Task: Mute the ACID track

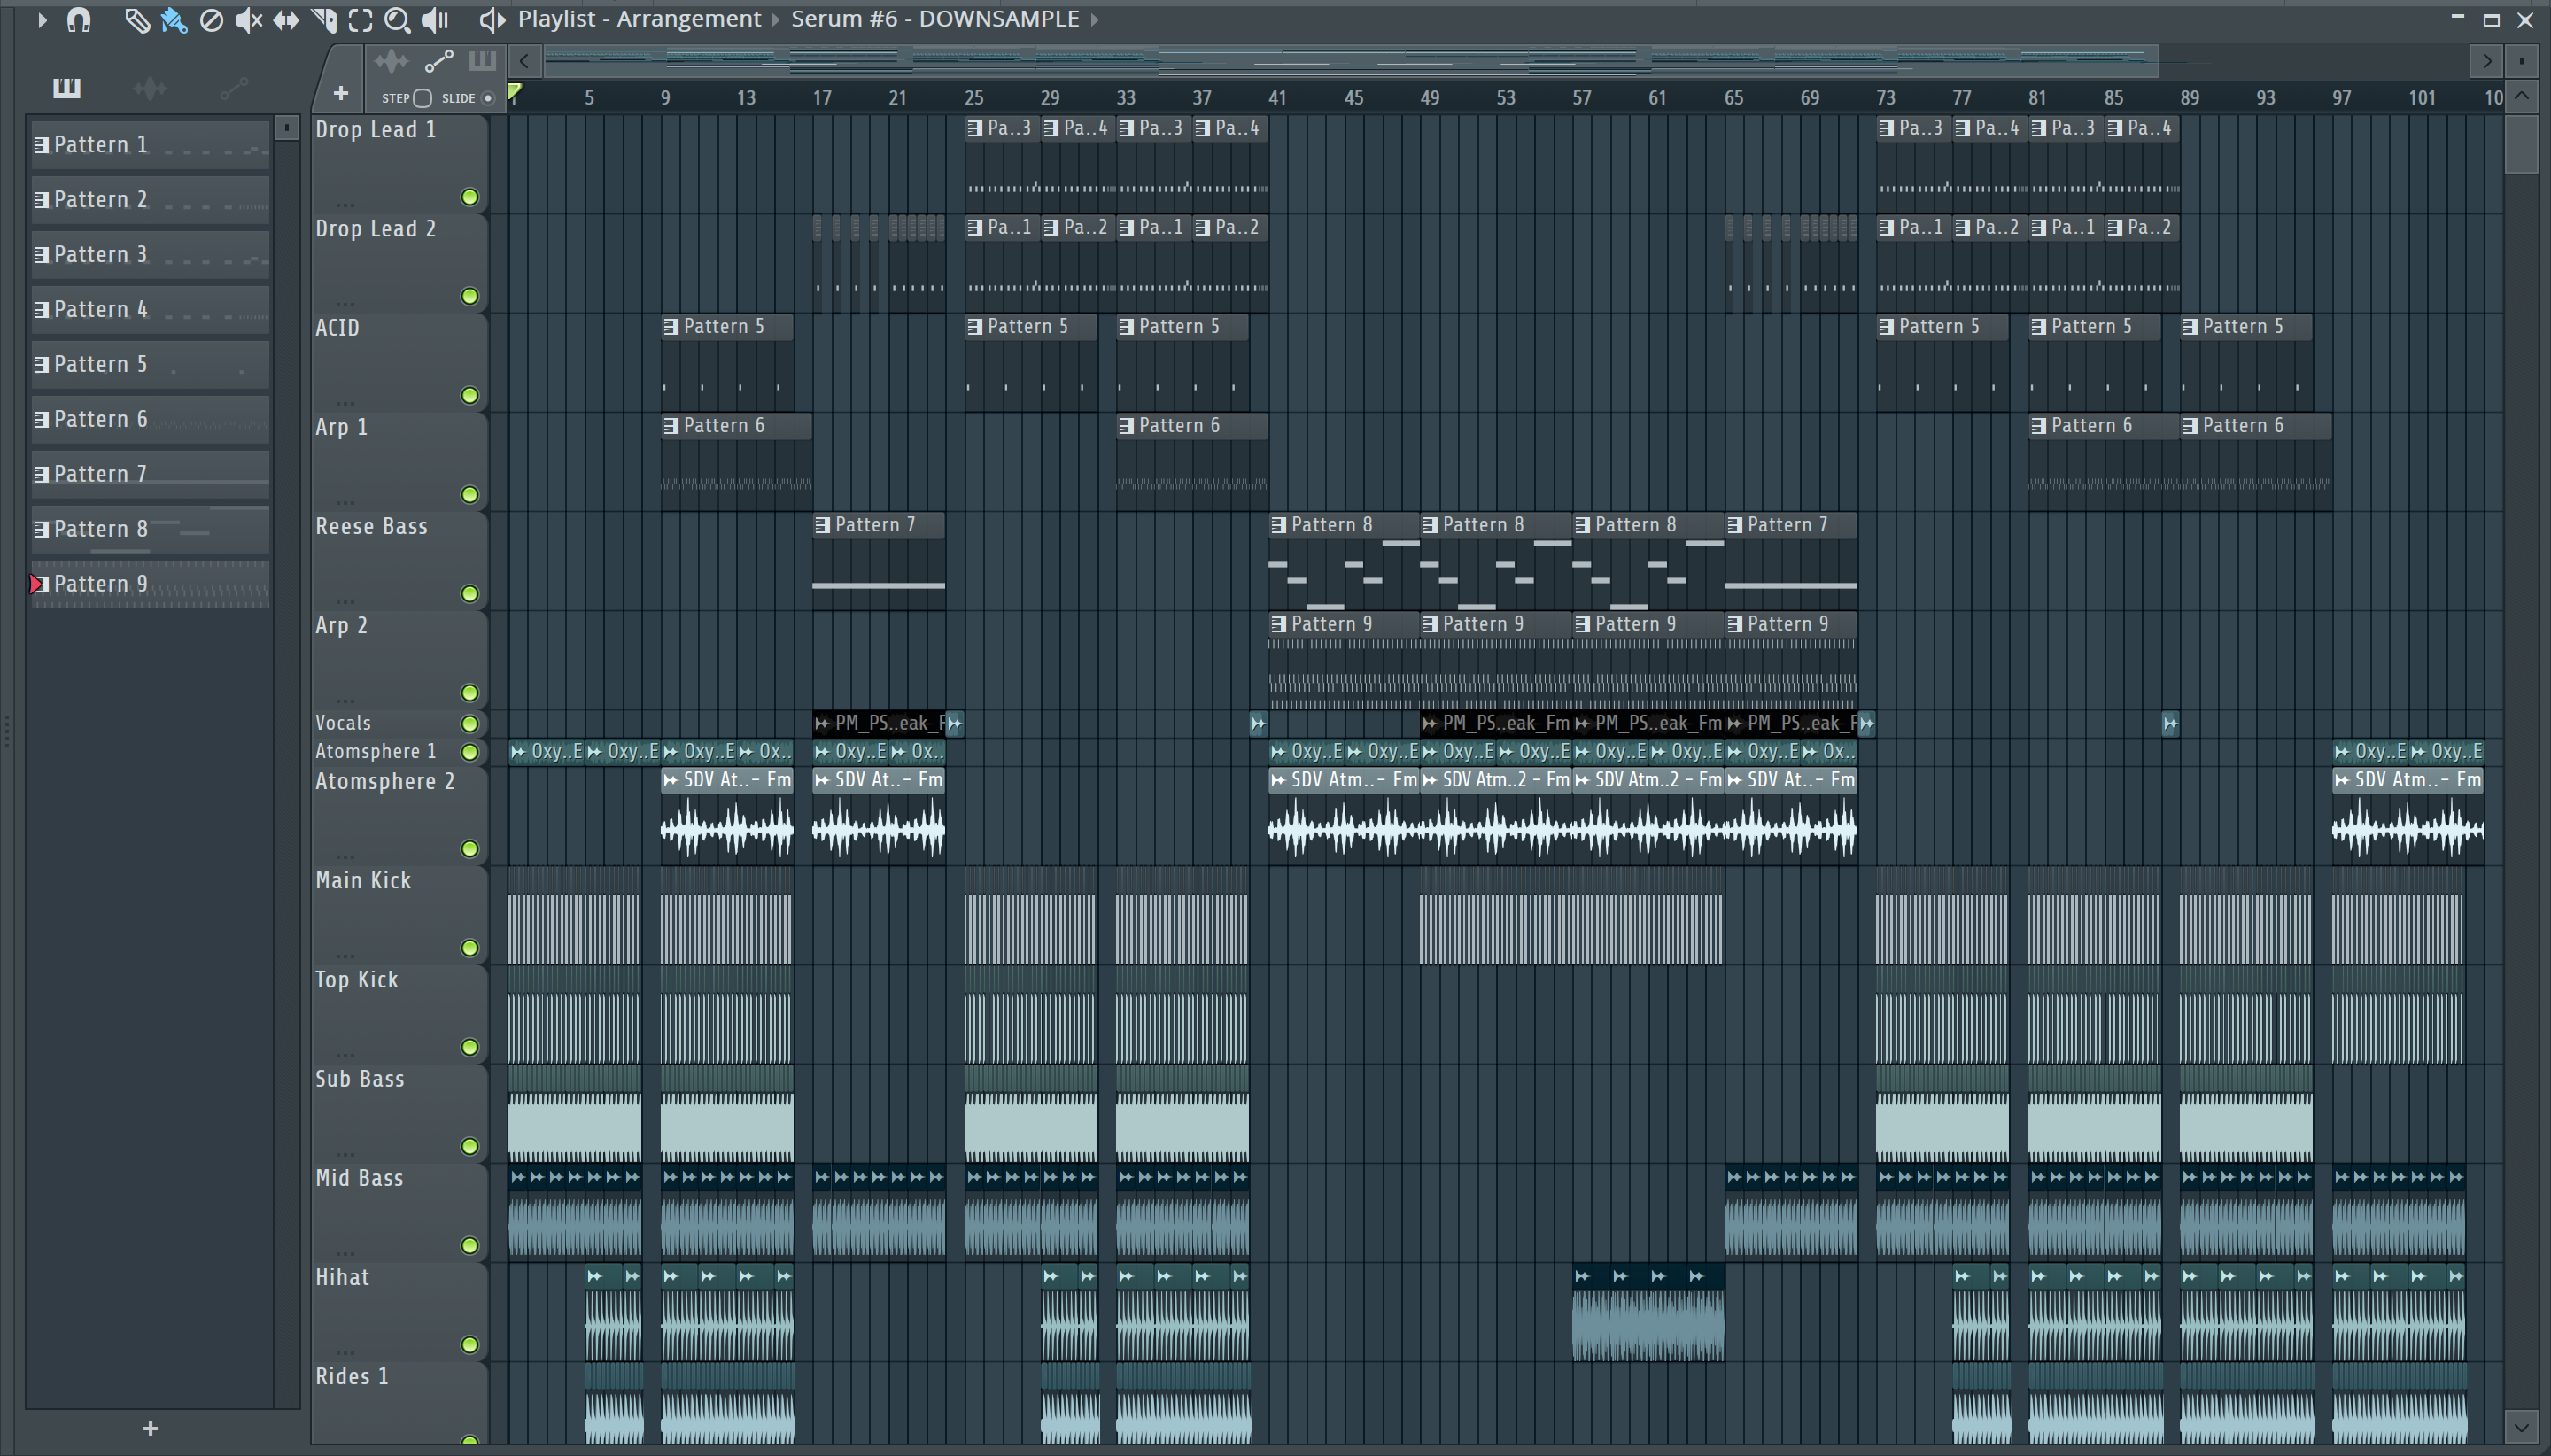Action: [x=469, y=395]
